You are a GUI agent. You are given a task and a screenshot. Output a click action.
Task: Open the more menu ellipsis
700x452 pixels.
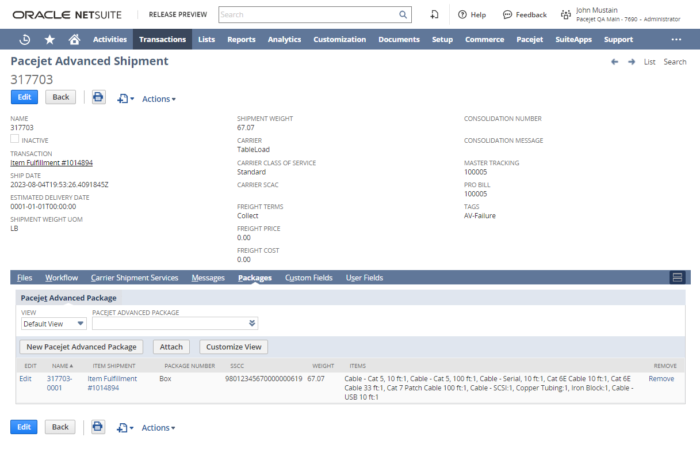676,39
